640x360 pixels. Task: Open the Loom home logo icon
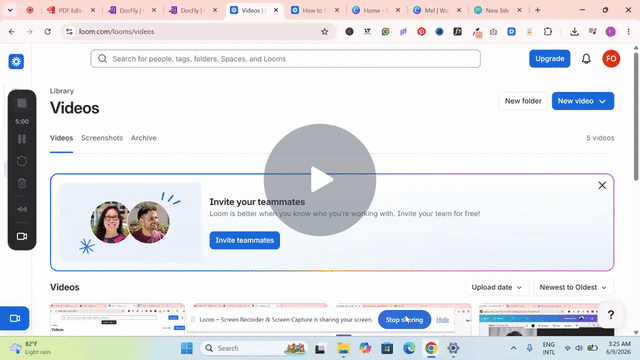coord(16,62)
